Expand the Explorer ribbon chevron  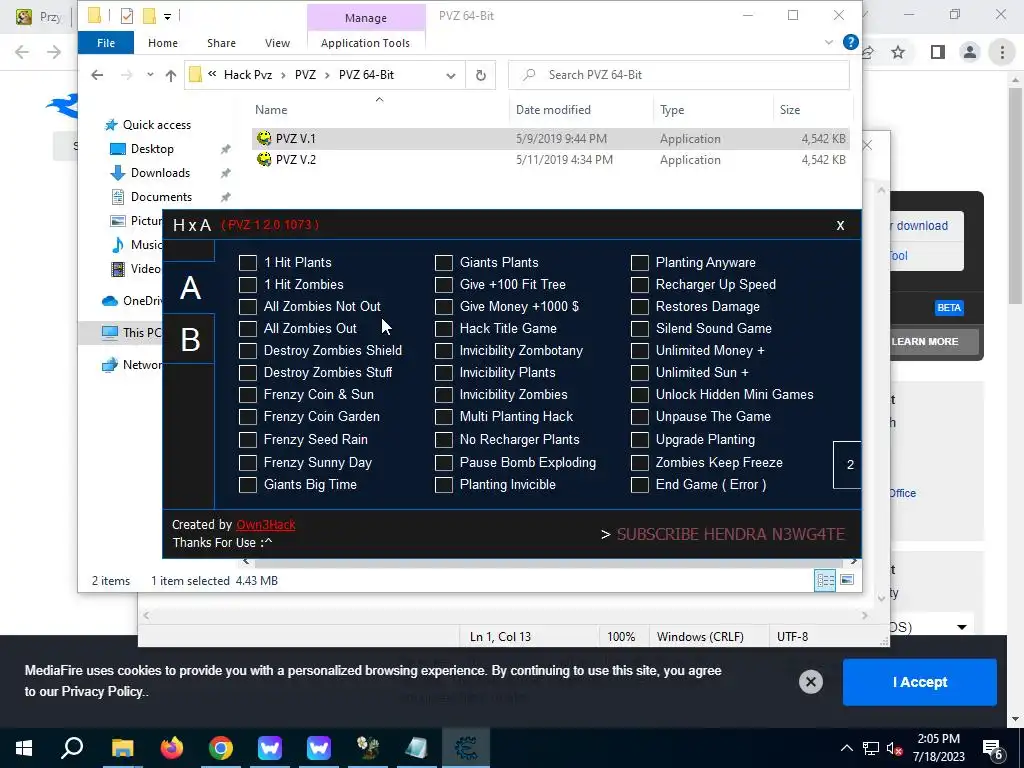click(x=829, y=42)
